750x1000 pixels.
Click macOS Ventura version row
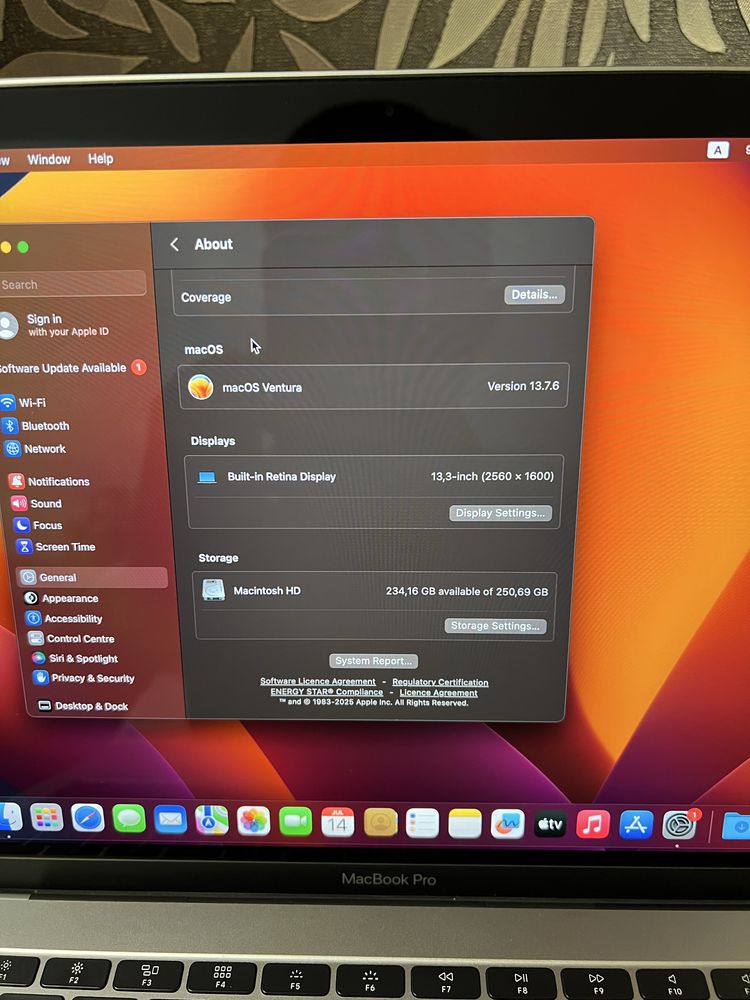[374, 386]
